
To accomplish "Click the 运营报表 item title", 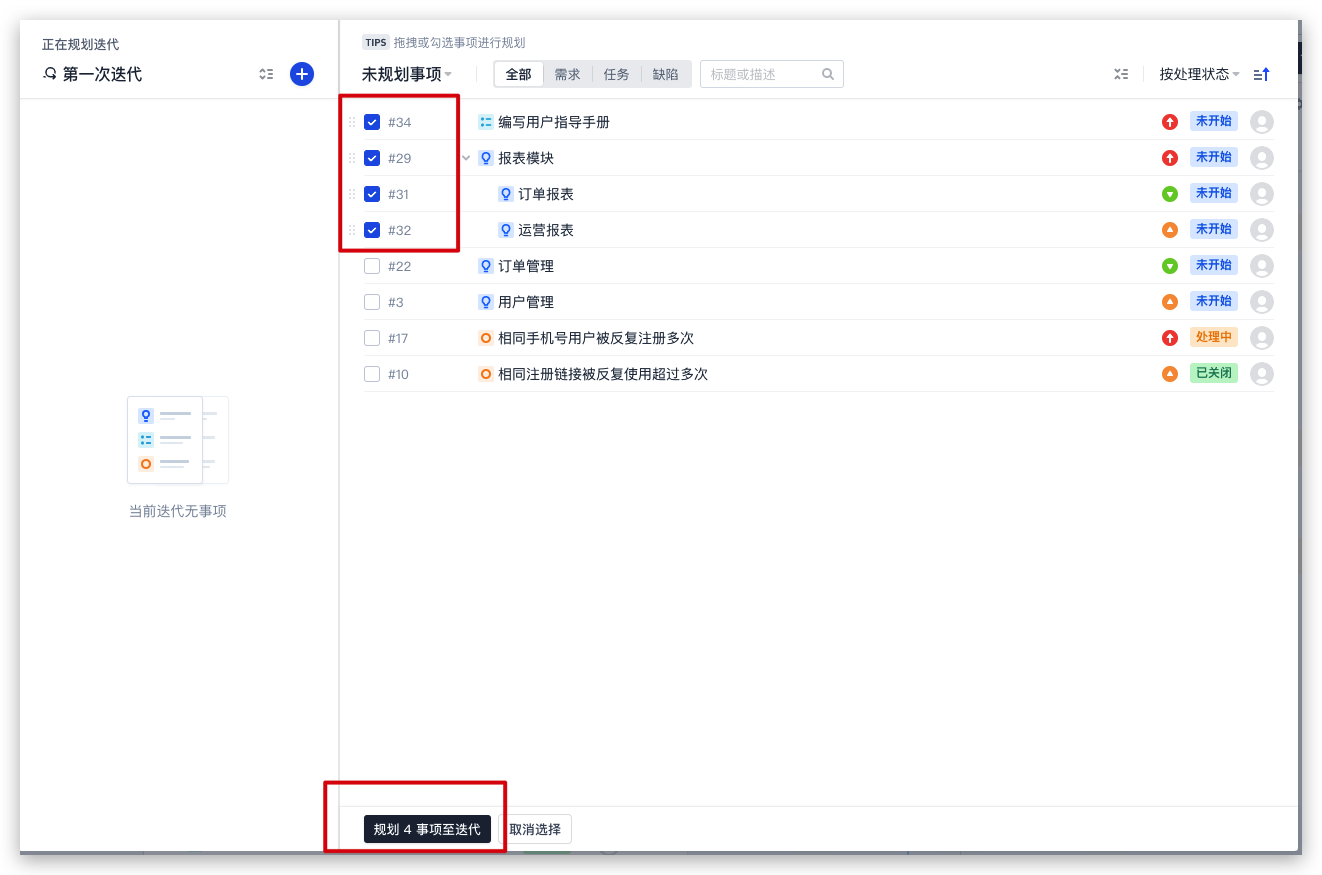I will click(546, 230).
